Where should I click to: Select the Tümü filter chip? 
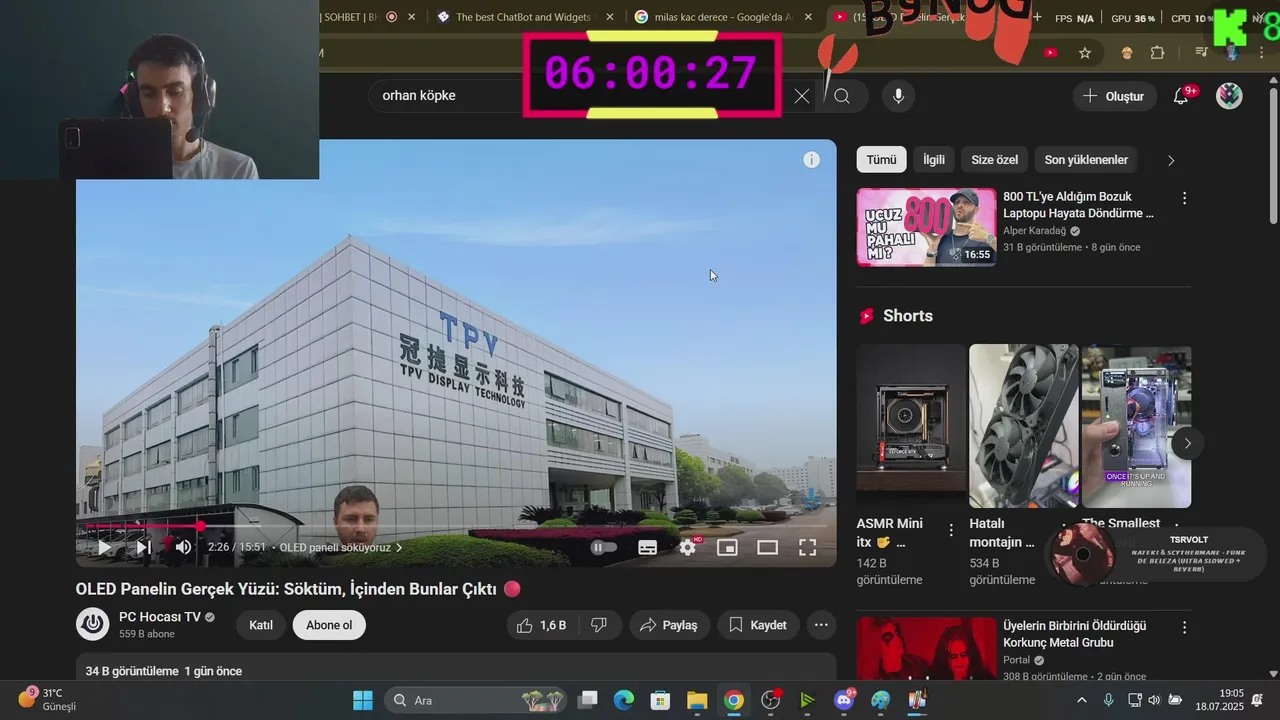[x=881, y=160]
